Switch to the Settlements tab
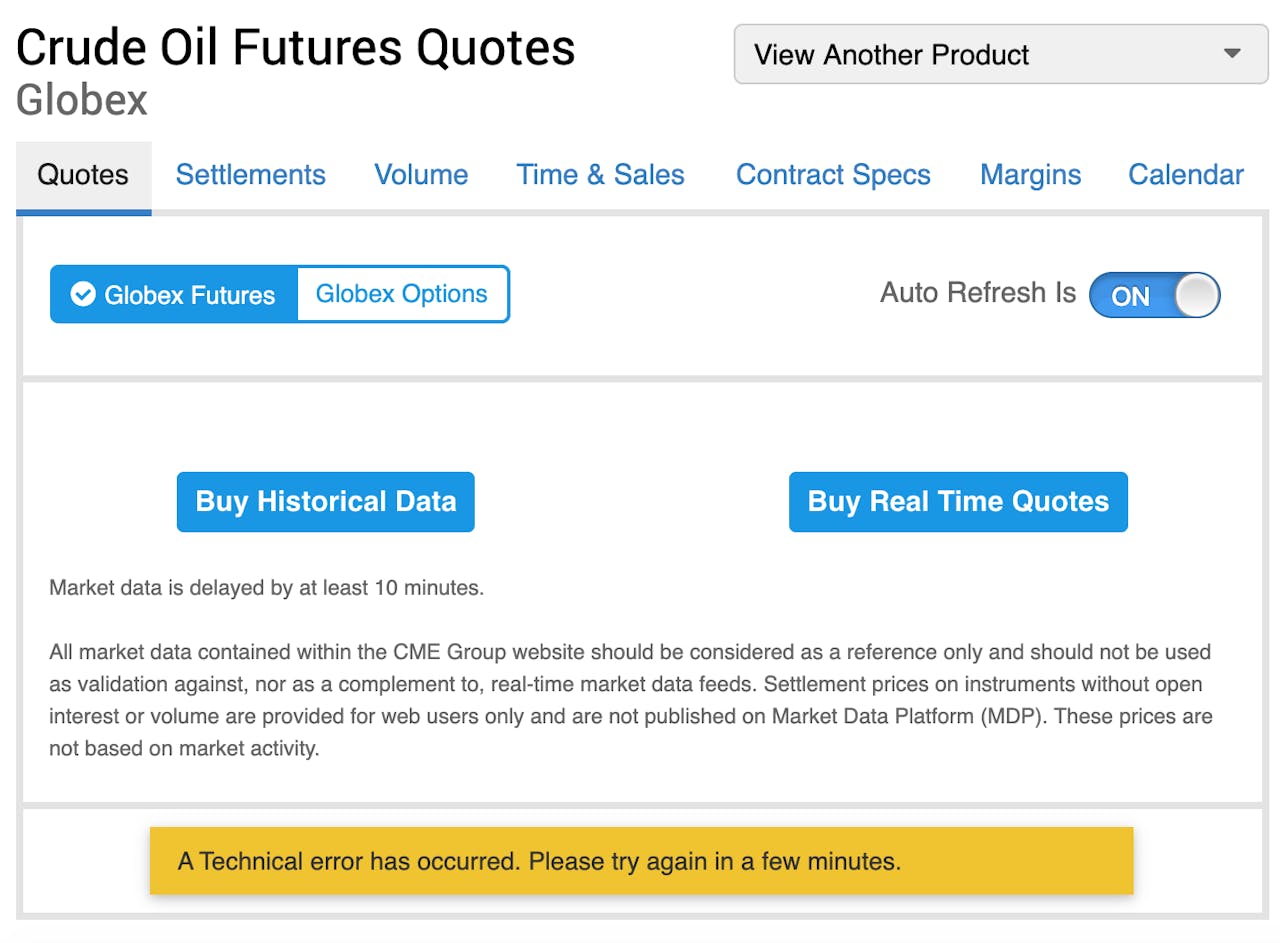 point(251,175)
